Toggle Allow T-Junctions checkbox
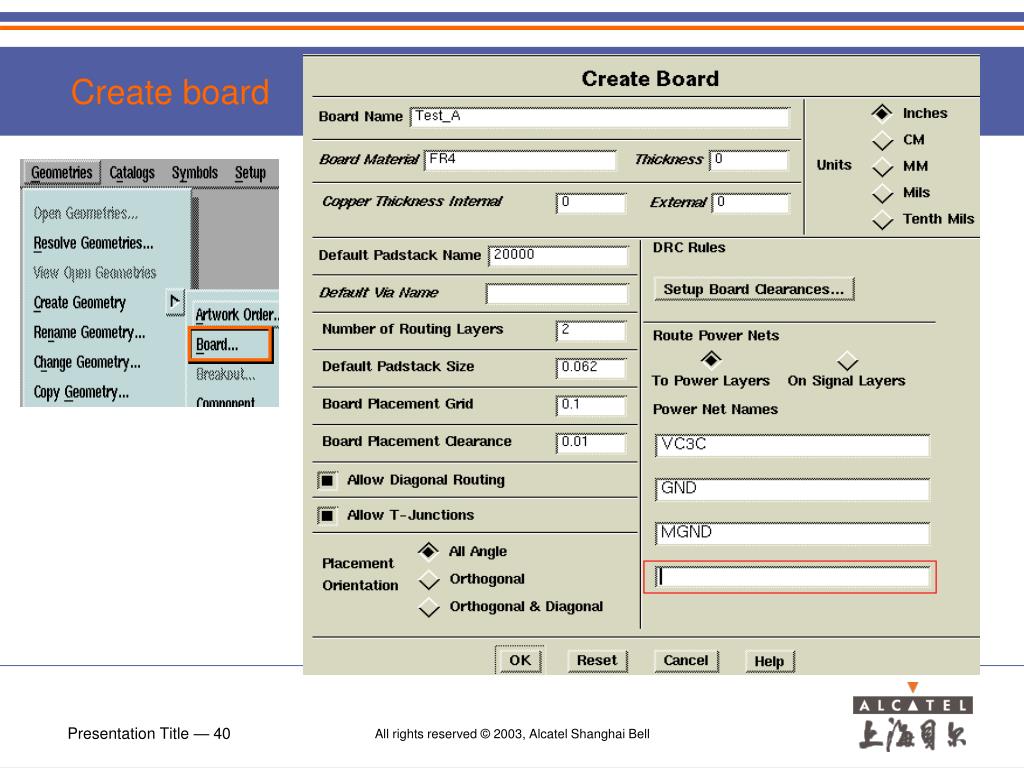The image size is (1024, 768). 327,515
